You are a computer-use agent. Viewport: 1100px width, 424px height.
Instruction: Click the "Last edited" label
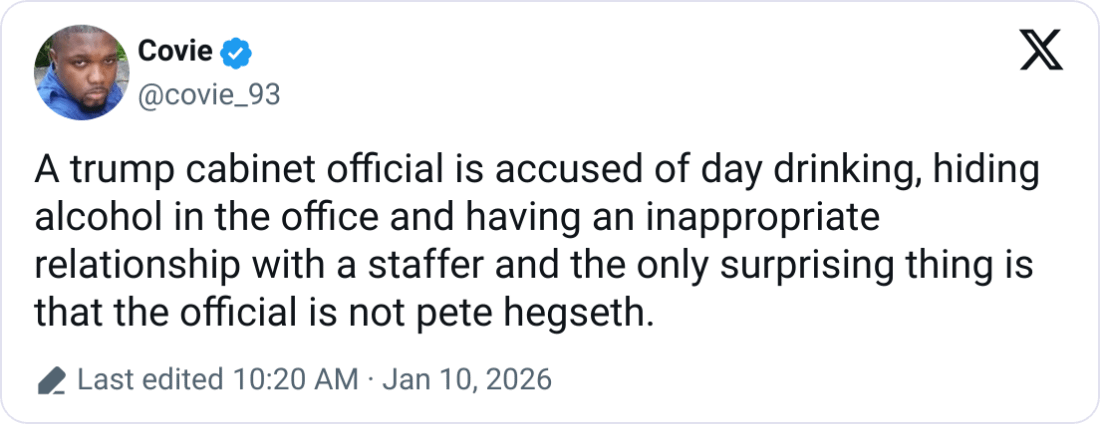tap(150, 380)
